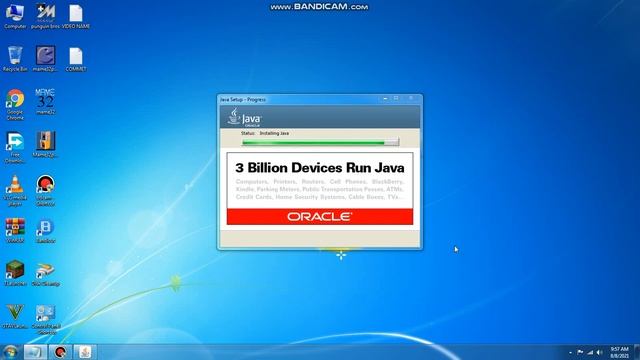Minimize the Java Setup window

click(385, 98)
